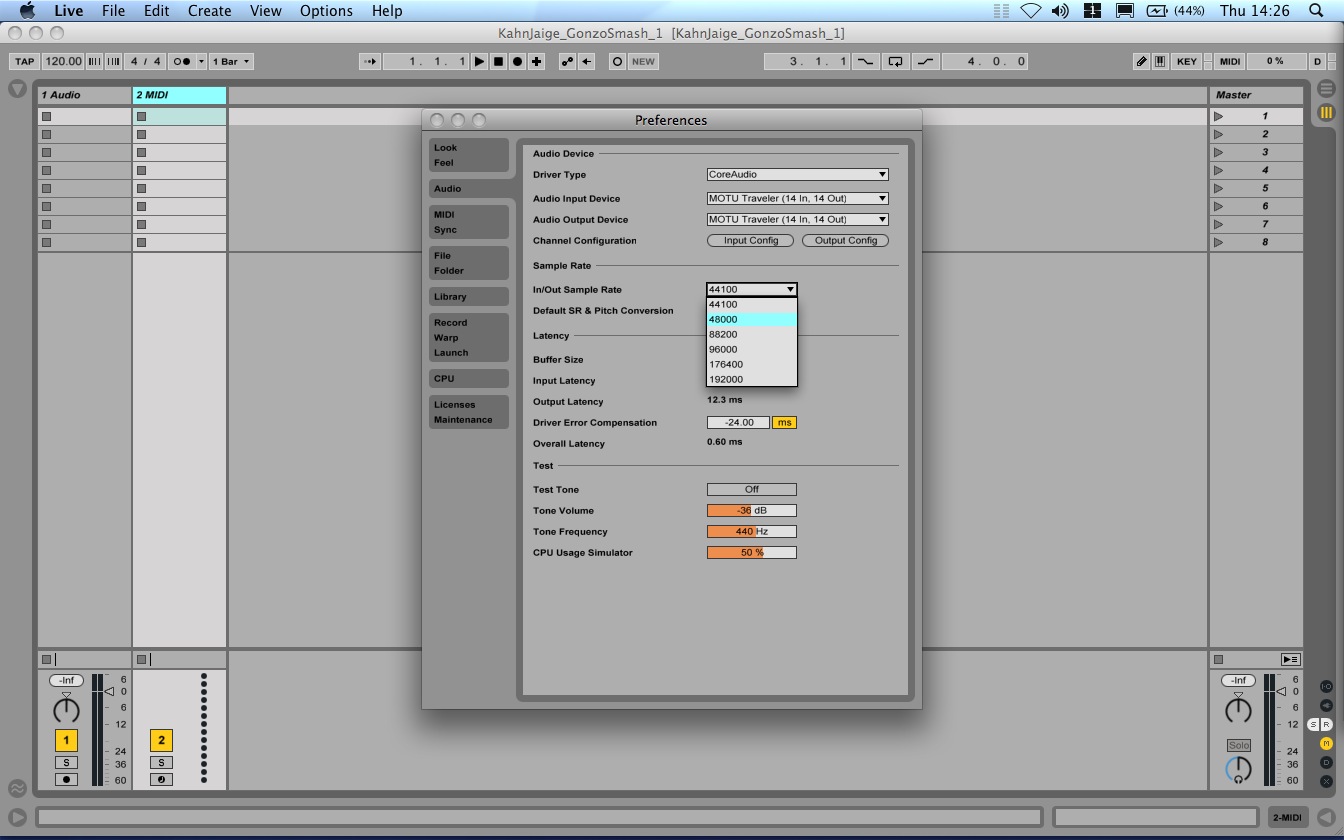The width and height of the screenshot is (1344, 840).
Task: Toggle the Loop switch in the transport
Action: pyautogui.click(x=895, y=61)
